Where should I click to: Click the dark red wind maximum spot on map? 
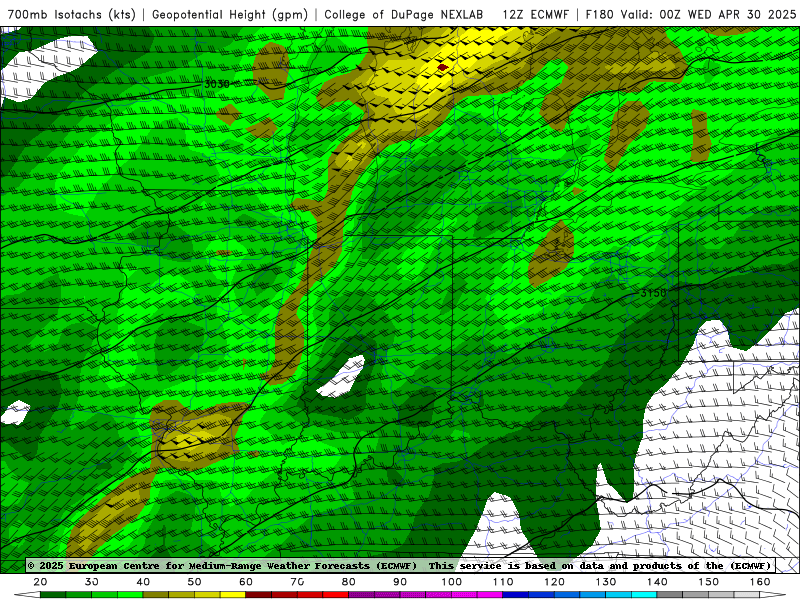tap(442, 67)
